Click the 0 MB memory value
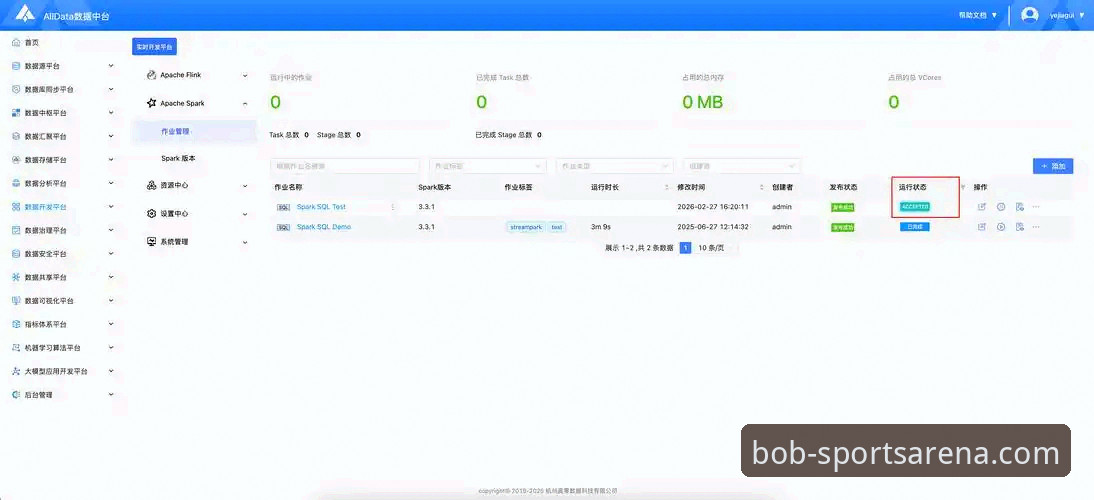The height and width of the screenshot is (500, 1094). 703,103
